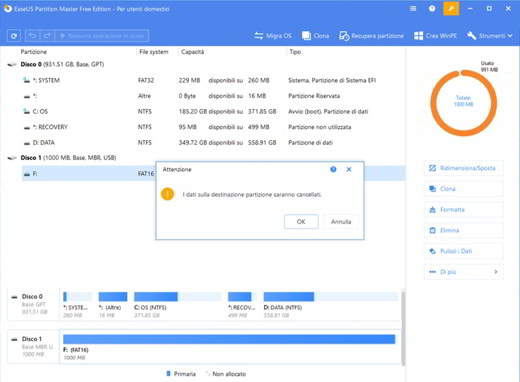Screen dimensions: 520x382
Task: Click the Primaria legend swatch
Action: 168,374
